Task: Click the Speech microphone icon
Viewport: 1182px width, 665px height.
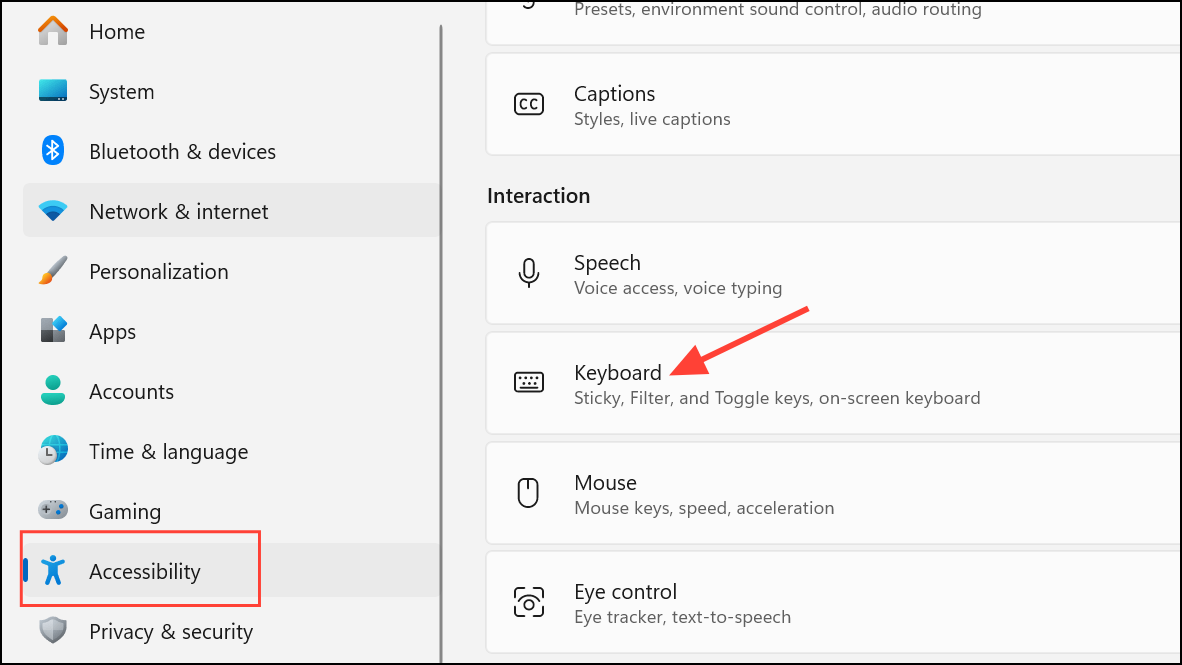Action: coord(529,272)
